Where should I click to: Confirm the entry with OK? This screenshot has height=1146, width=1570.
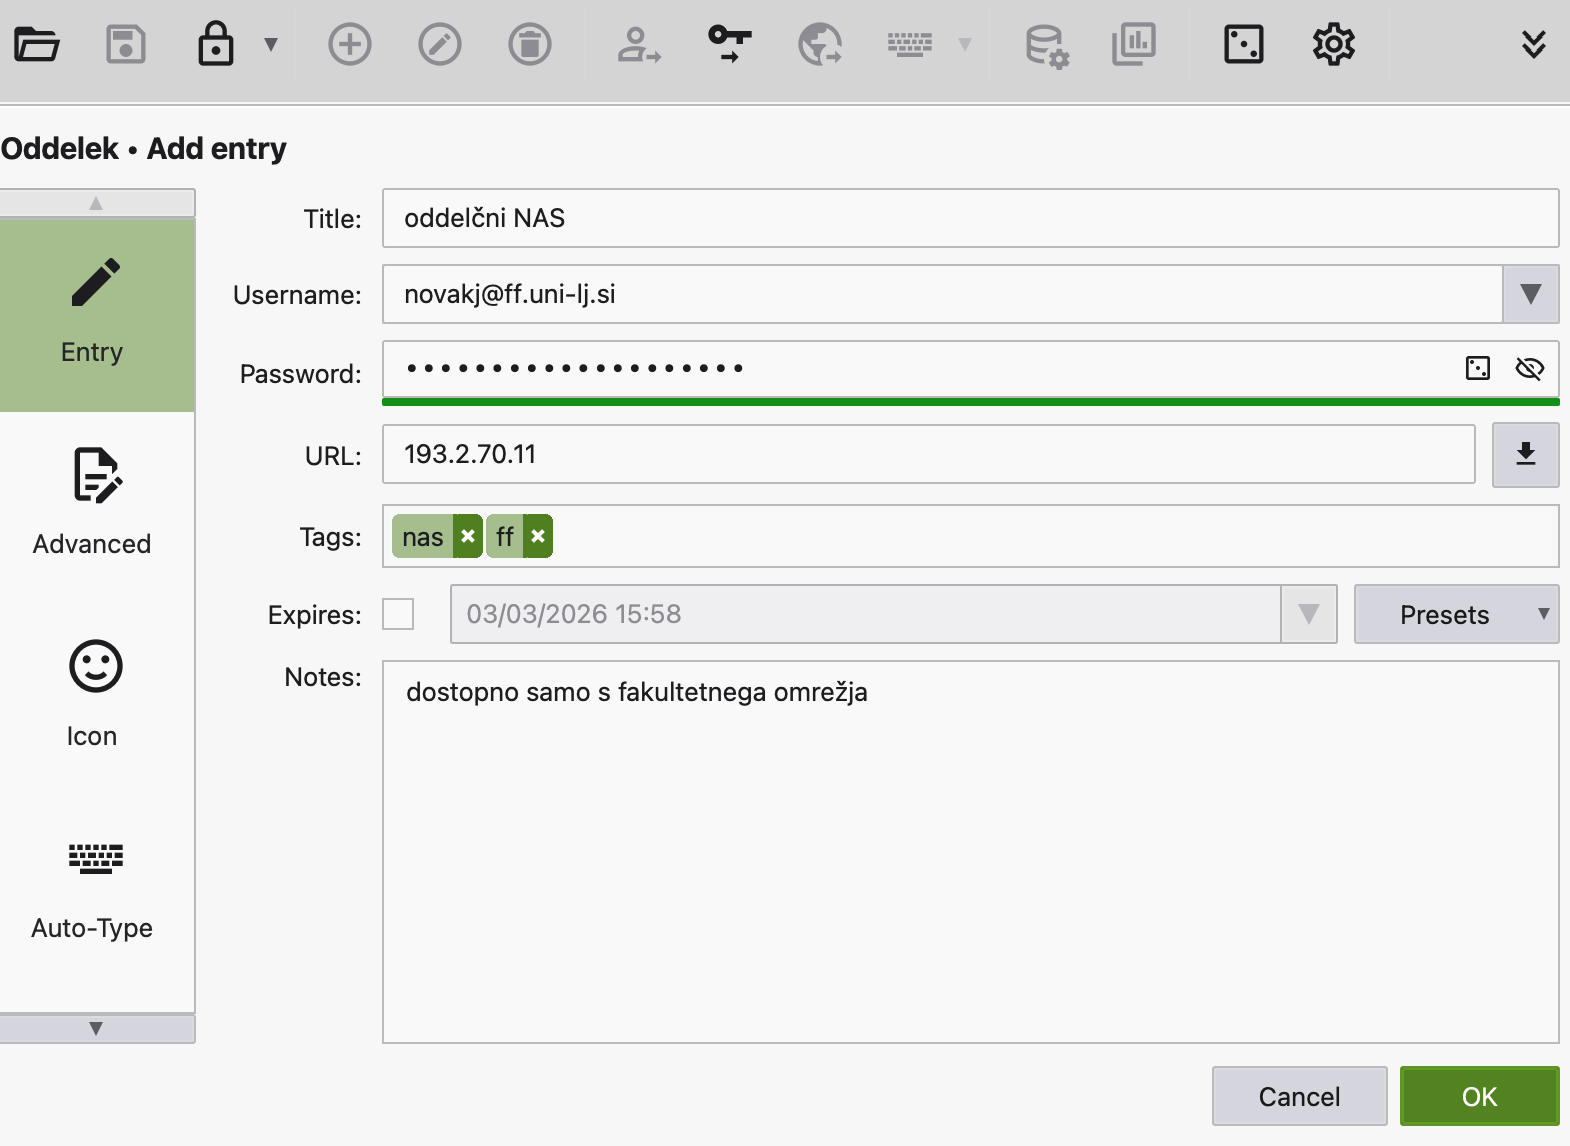[1480, 1096]
